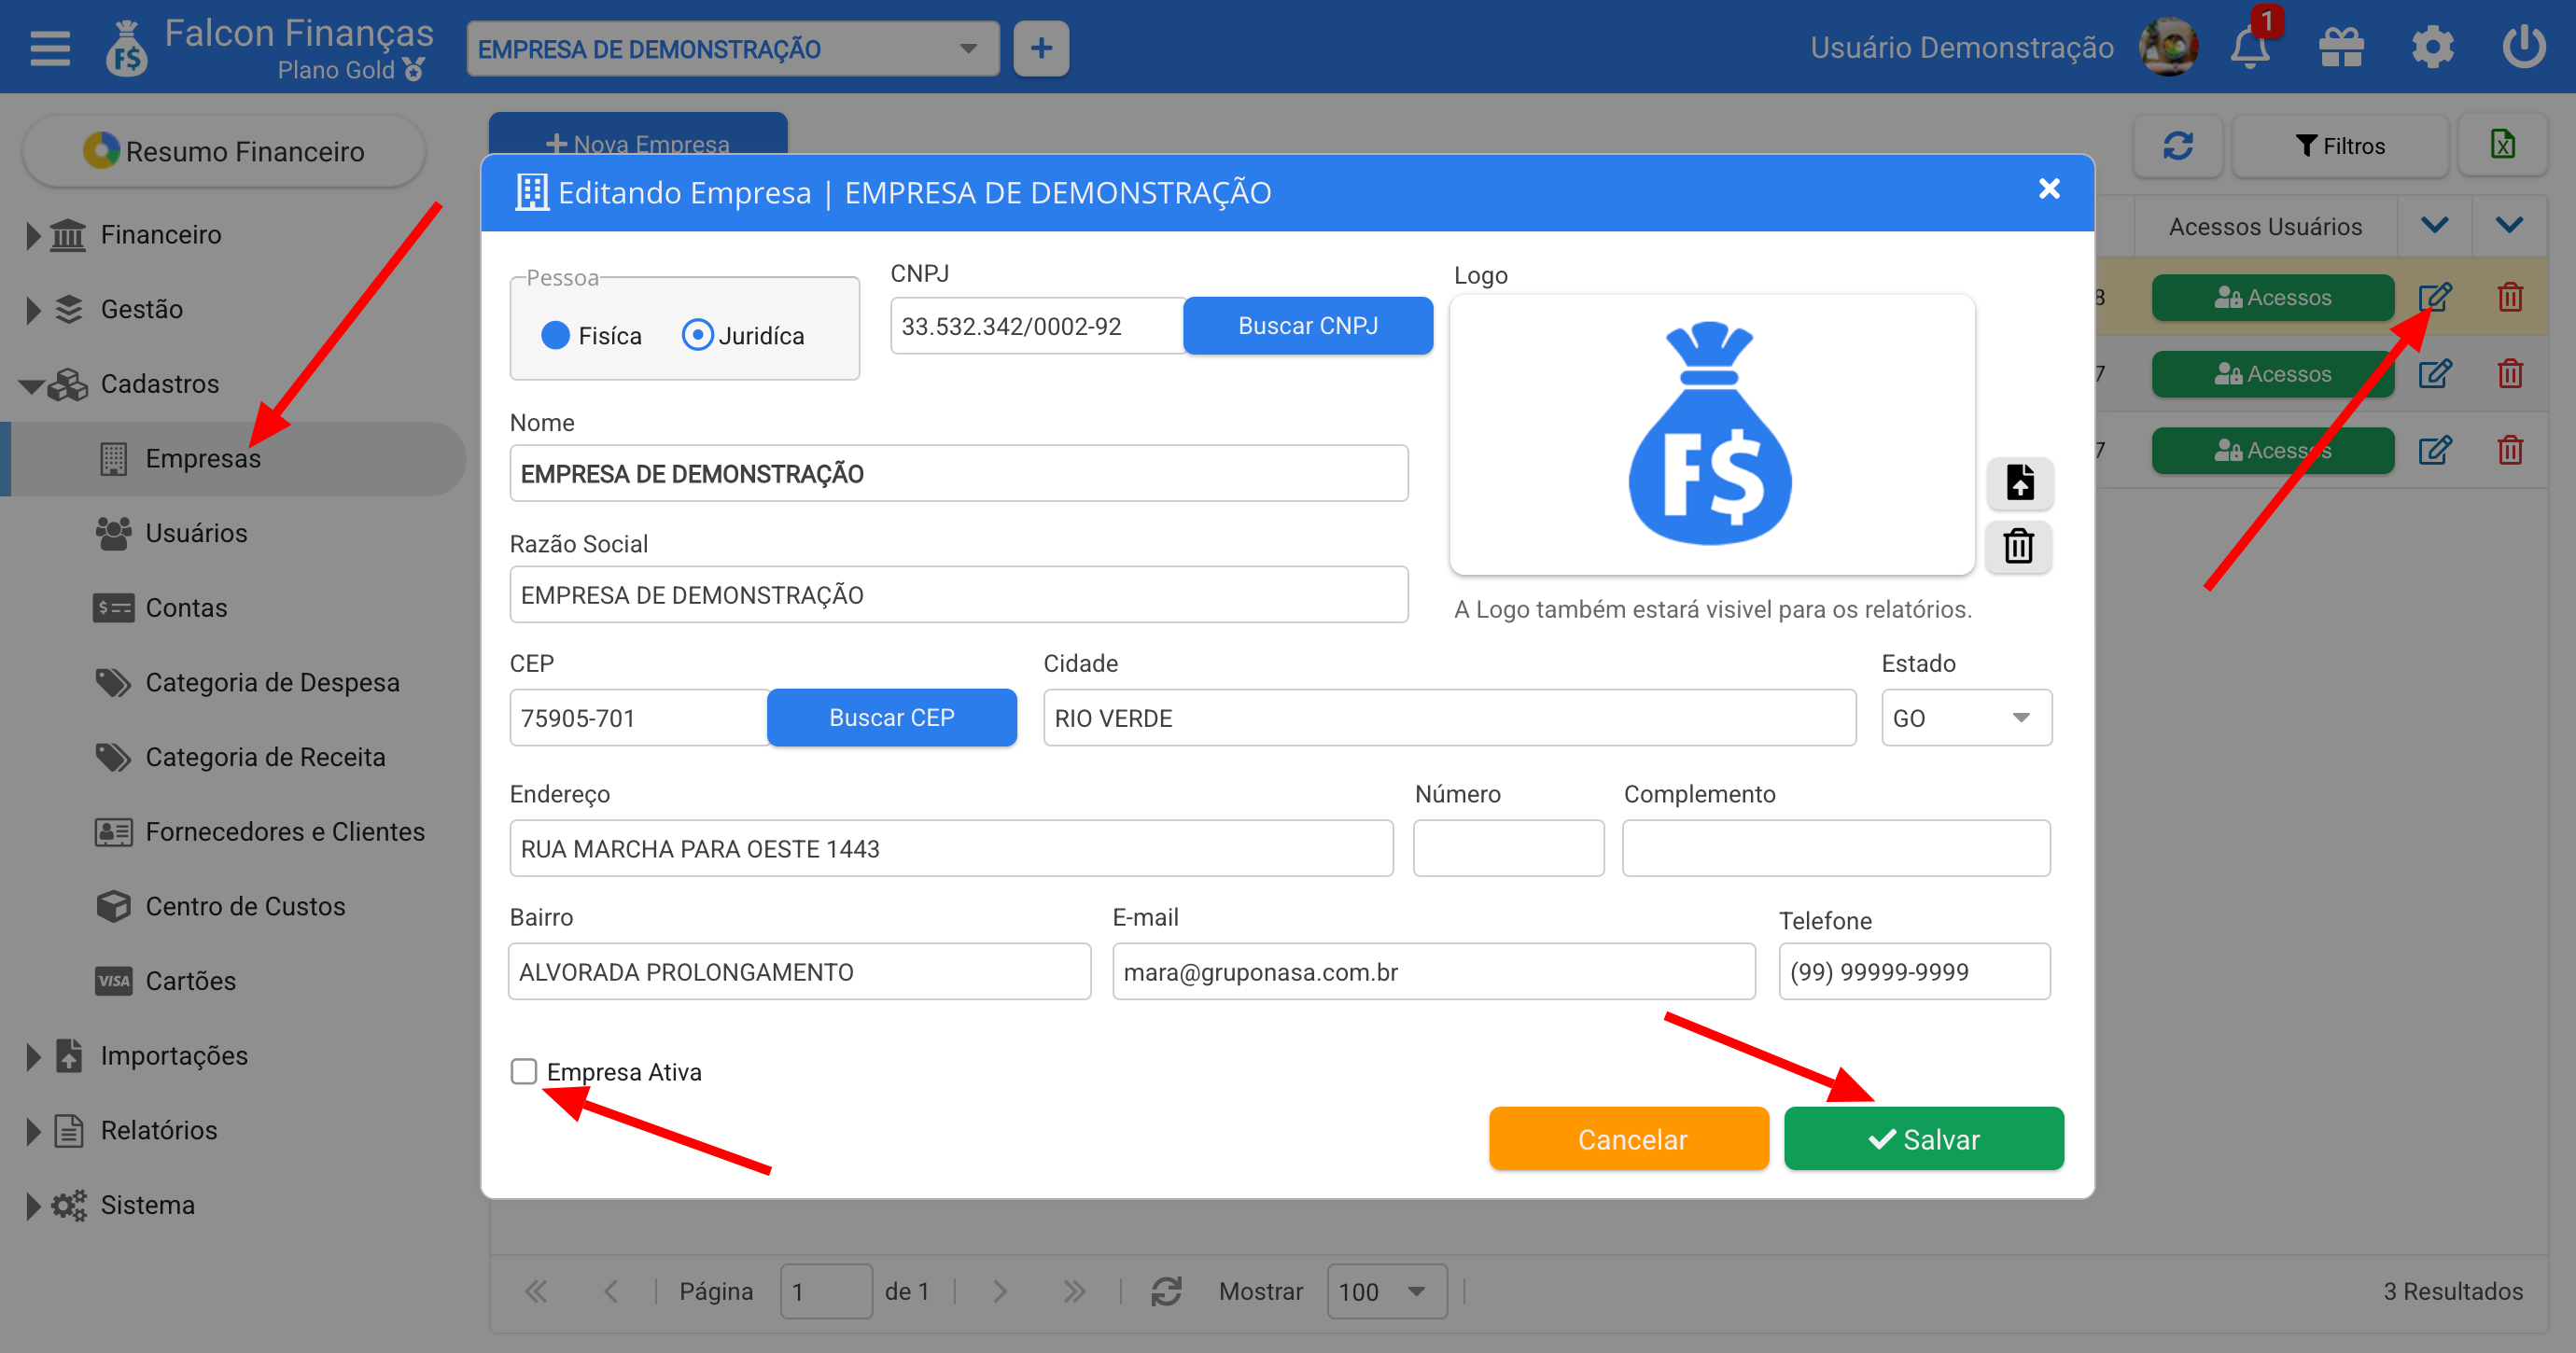Select the Fisíca radio option
Screen dimensions: 2576x1353
click(556, 335)
